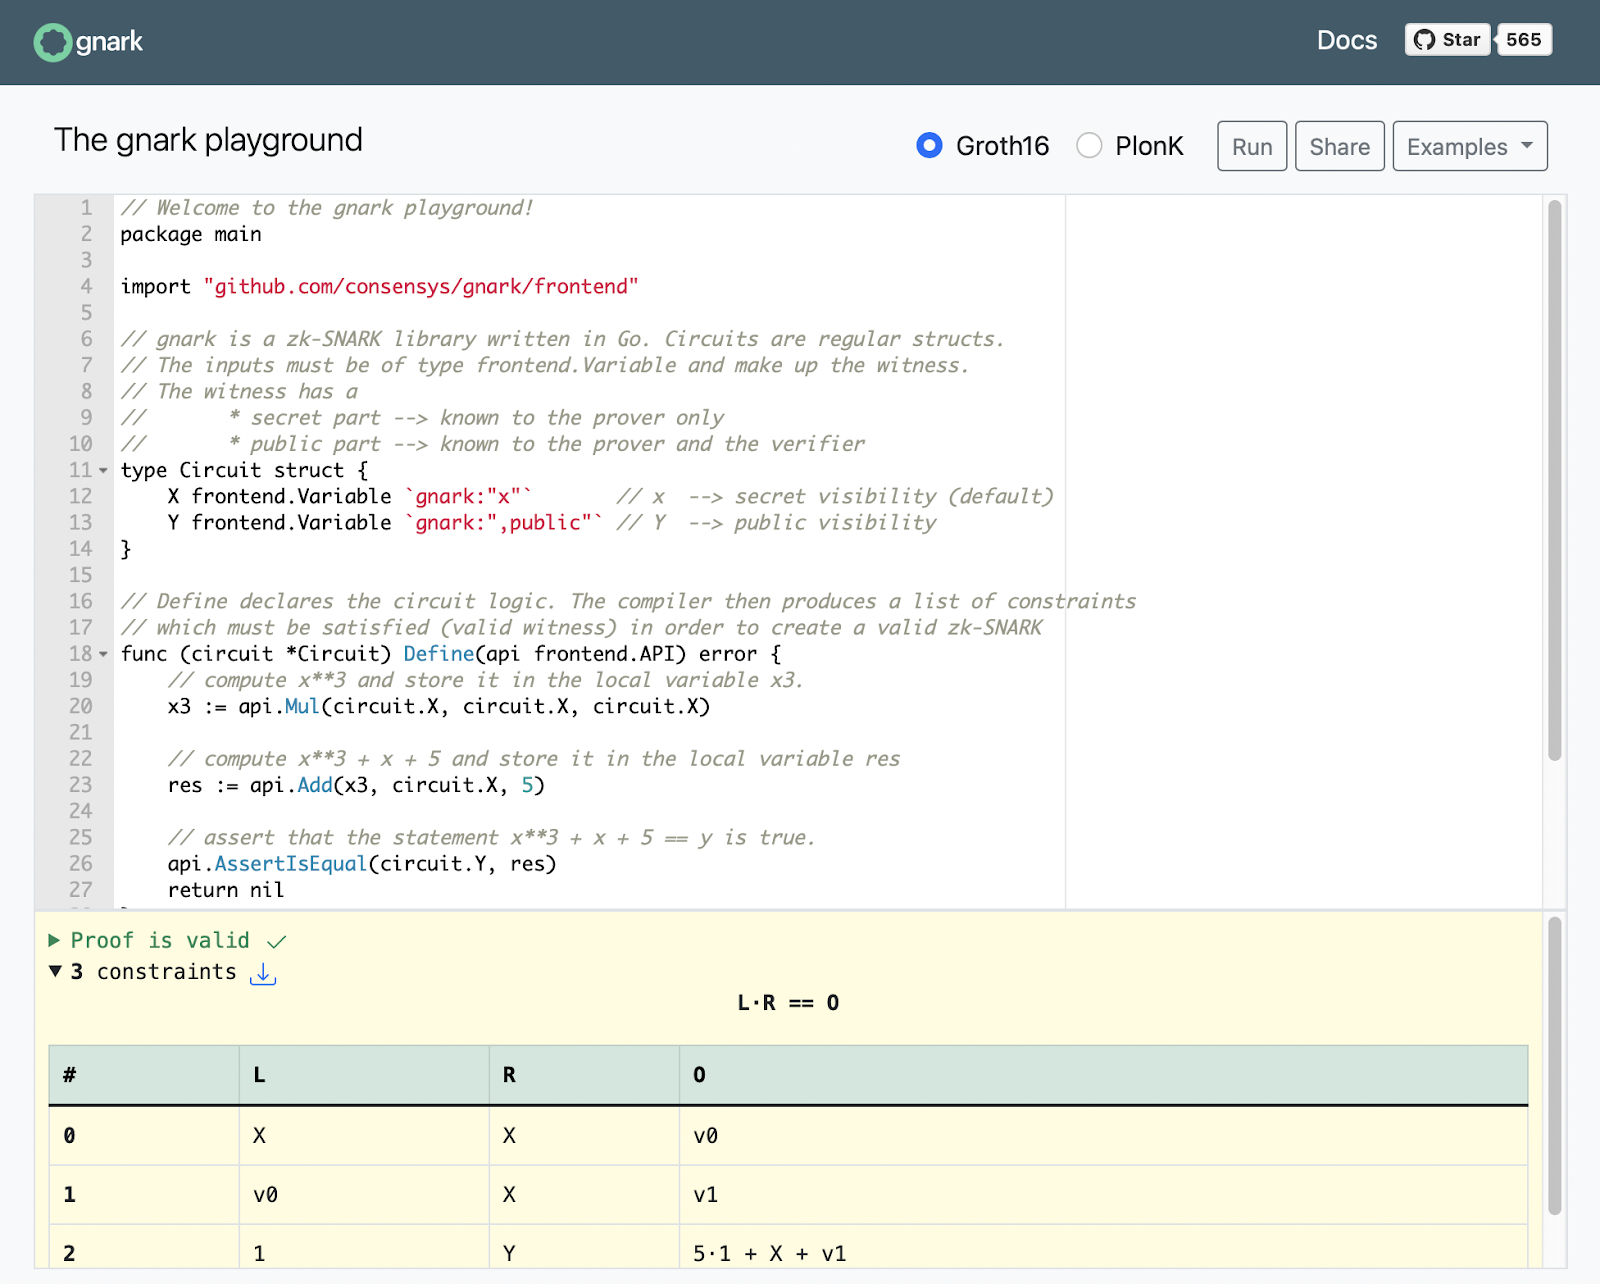Click 'The gnark playground' heading
Image resolution: width=1600 pixels, height=1284 pixels.
coord(208,140)
